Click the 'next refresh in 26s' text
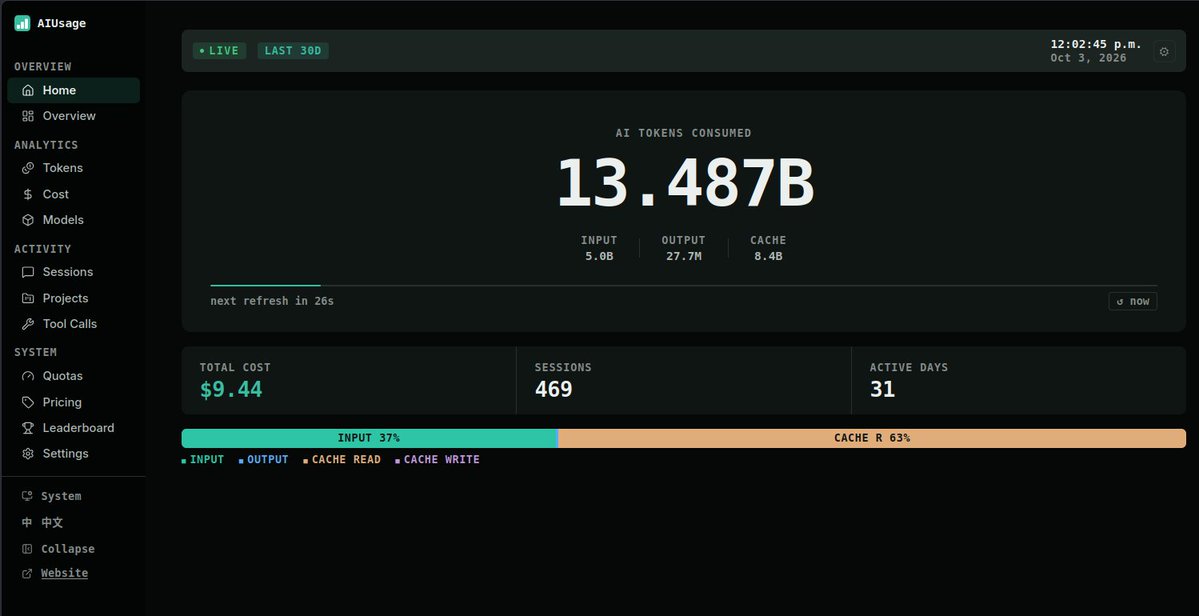Screen dimensions: 1199x616 tap(272, 301)
